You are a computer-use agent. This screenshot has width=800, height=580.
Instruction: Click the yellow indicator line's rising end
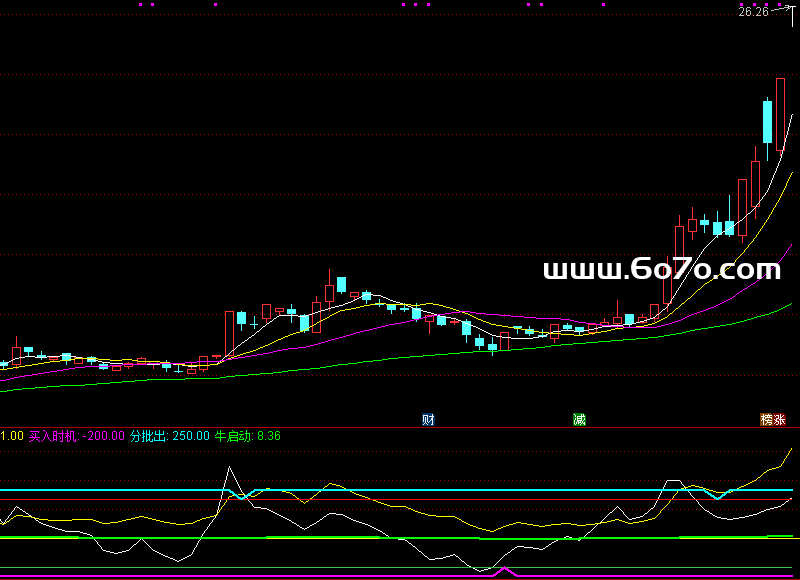[x=791, y=450]
